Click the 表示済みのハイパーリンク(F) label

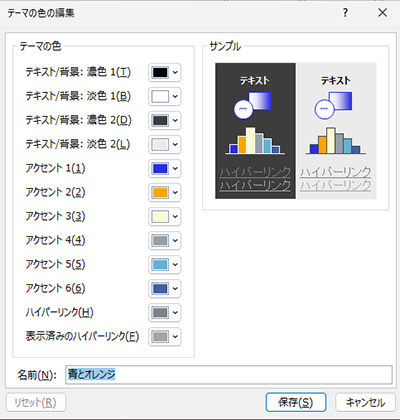82,336
